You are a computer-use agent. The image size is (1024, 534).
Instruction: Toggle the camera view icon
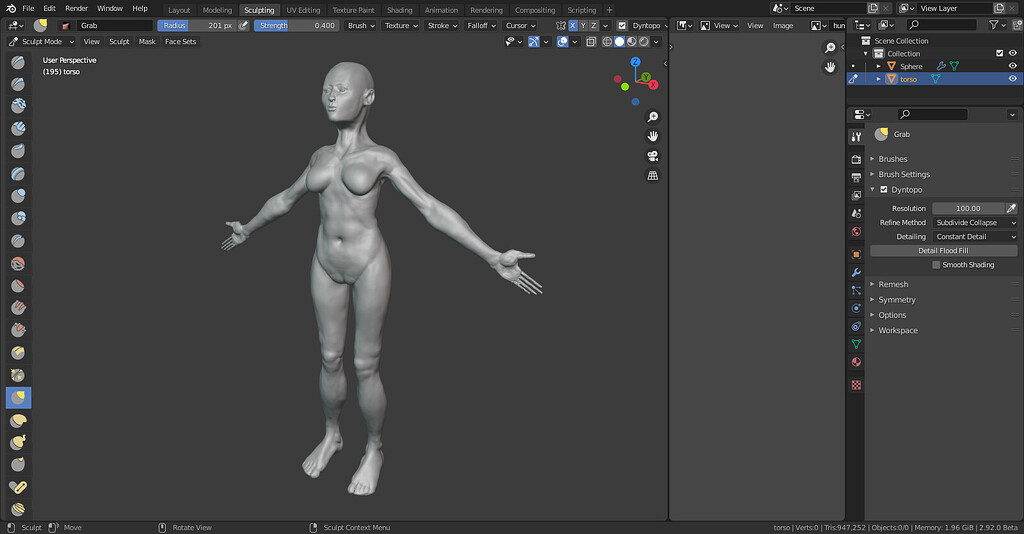point(652,156)
